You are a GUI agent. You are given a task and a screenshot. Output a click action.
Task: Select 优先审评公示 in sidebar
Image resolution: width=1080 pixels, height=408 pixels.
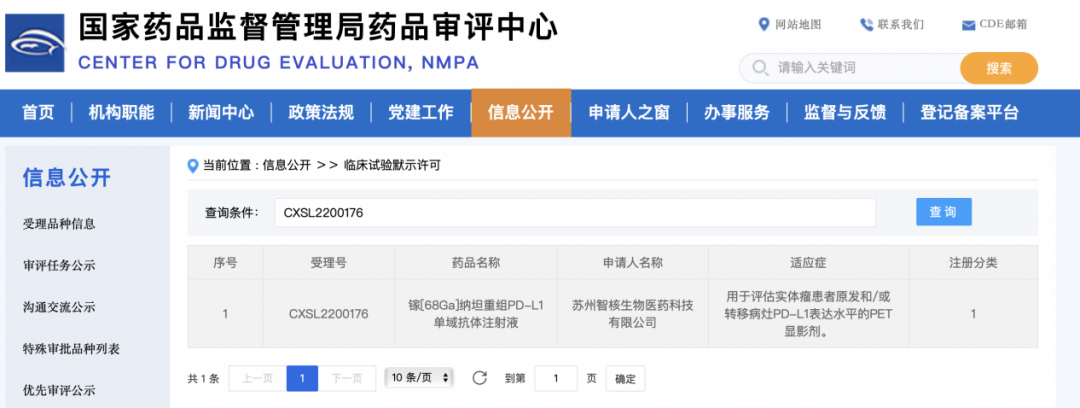point(59,391)
